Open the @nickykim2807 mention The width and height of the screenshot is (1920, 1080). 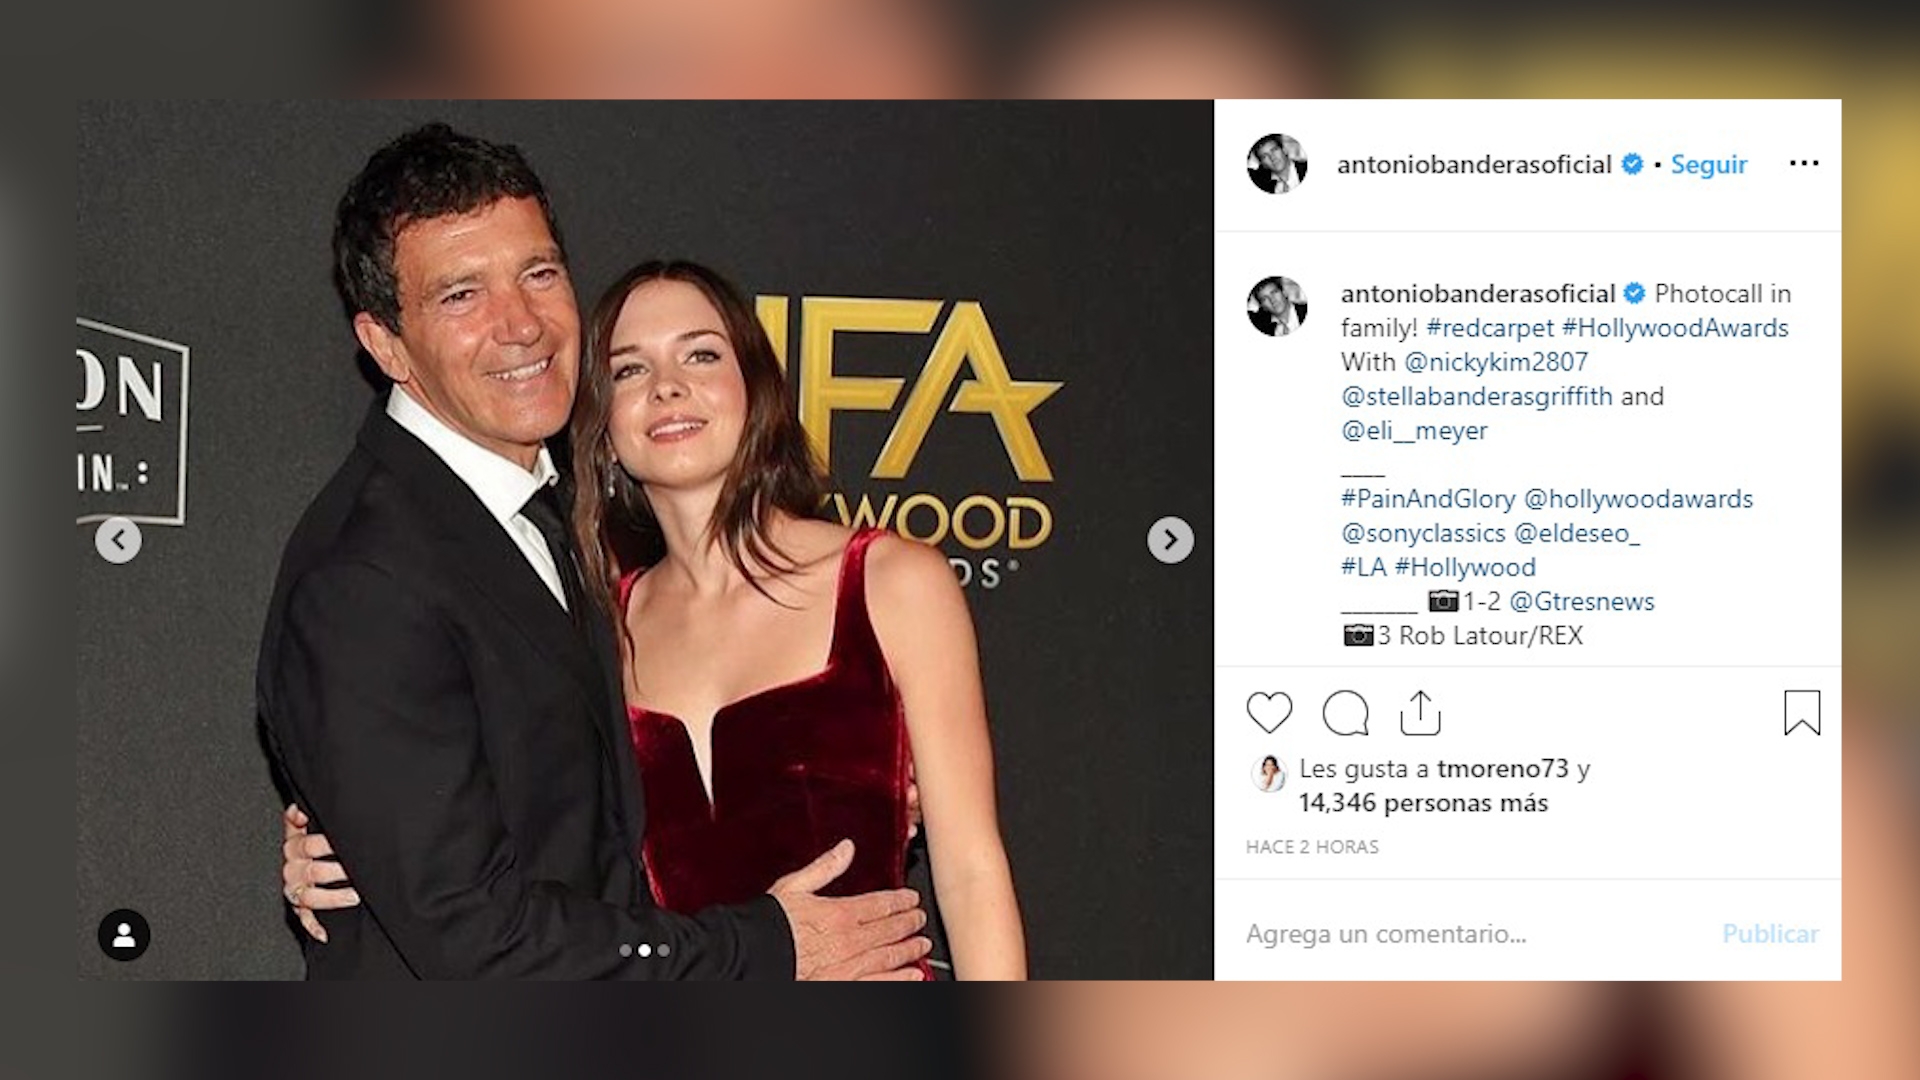pos(1496,362)
